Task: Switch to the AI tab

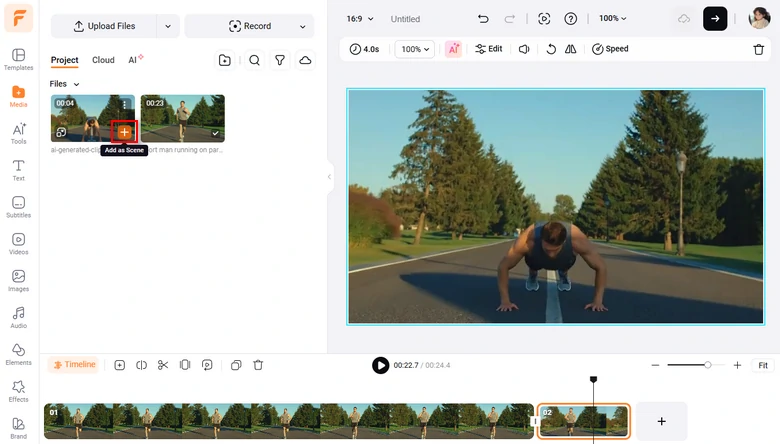Action: point(135,60)
